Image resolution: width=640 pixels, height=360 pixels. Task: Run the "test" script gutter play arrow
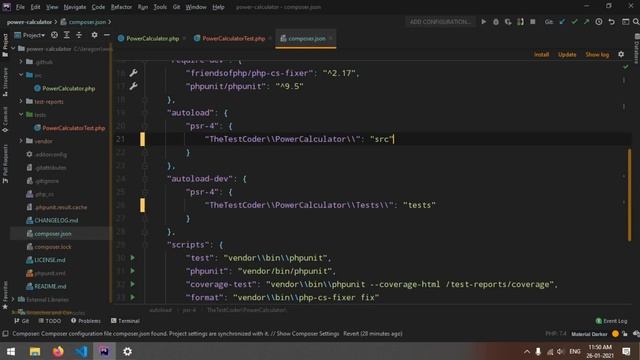point(133,258)
